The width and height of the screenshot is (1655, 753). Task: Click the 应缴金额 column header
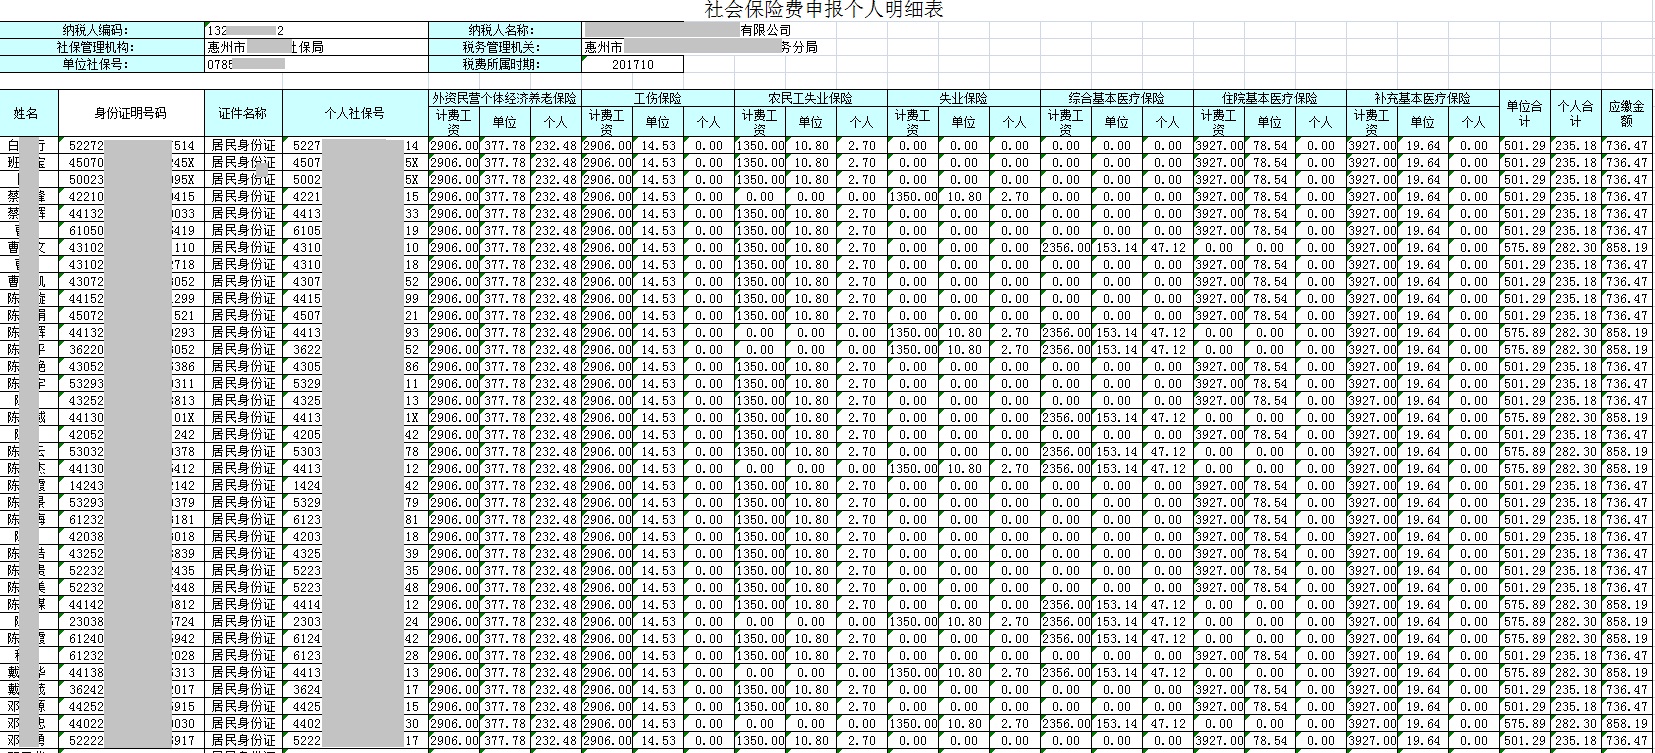1626,113
